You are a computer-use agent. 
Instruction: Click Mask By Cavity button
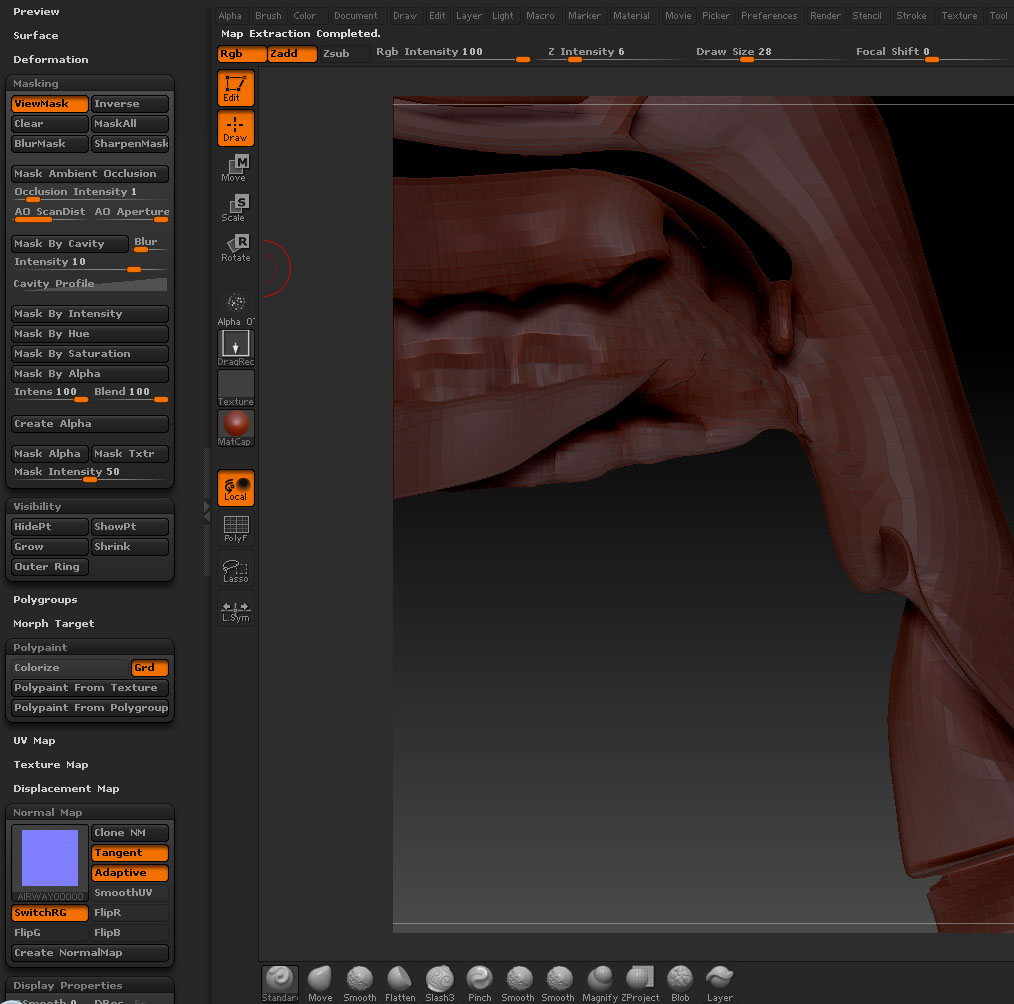click(x=69, y=244)
